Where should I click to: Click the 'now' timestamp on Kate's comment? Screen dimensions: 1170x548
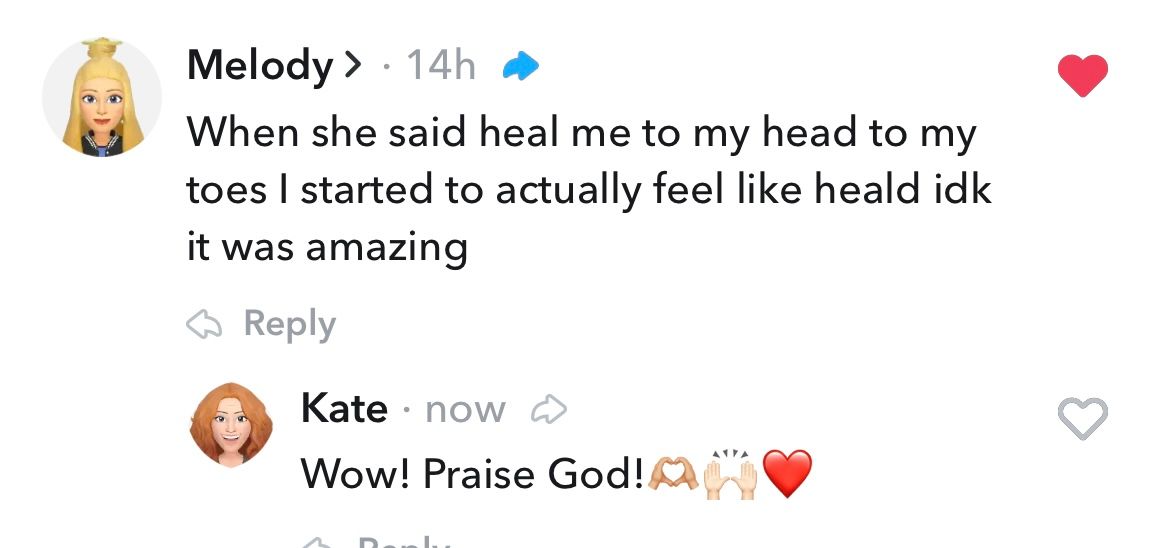coord(466,411)
